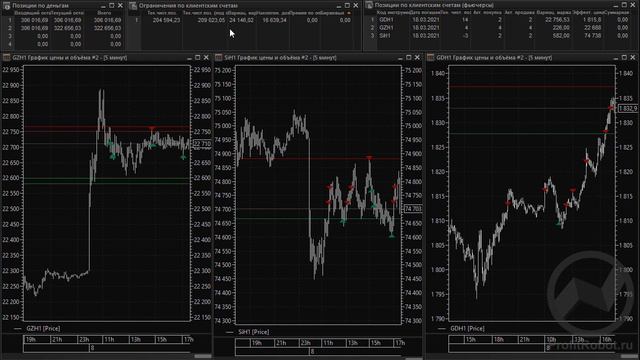Maximize the GDH1 chart window
Viewport: 640px width, 360px height.
pyautogui.click(x=624, y=58)
